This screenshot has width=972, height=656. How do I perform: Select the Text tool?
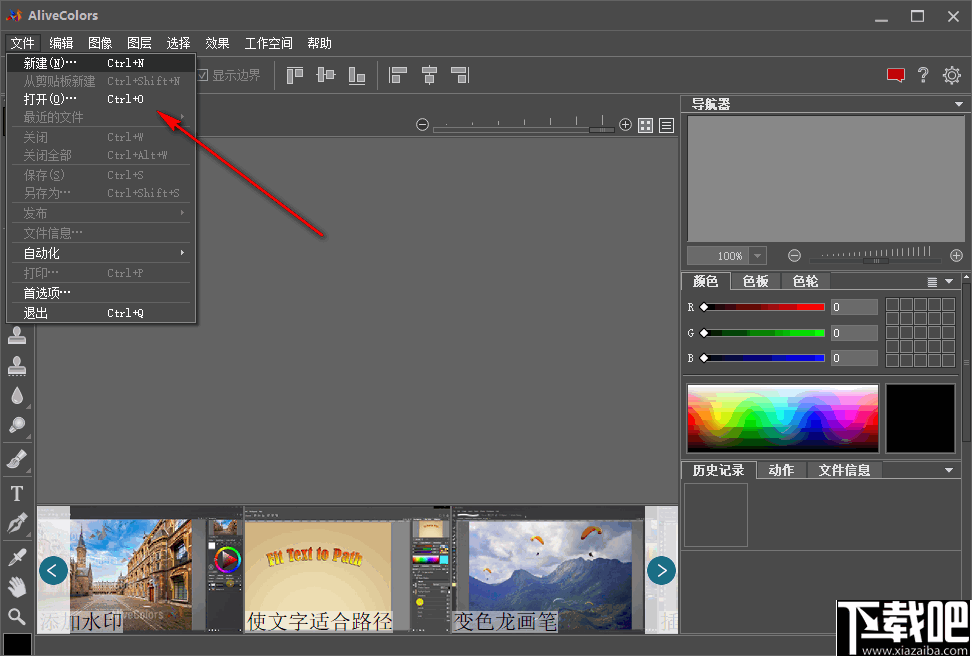[17, 493]
